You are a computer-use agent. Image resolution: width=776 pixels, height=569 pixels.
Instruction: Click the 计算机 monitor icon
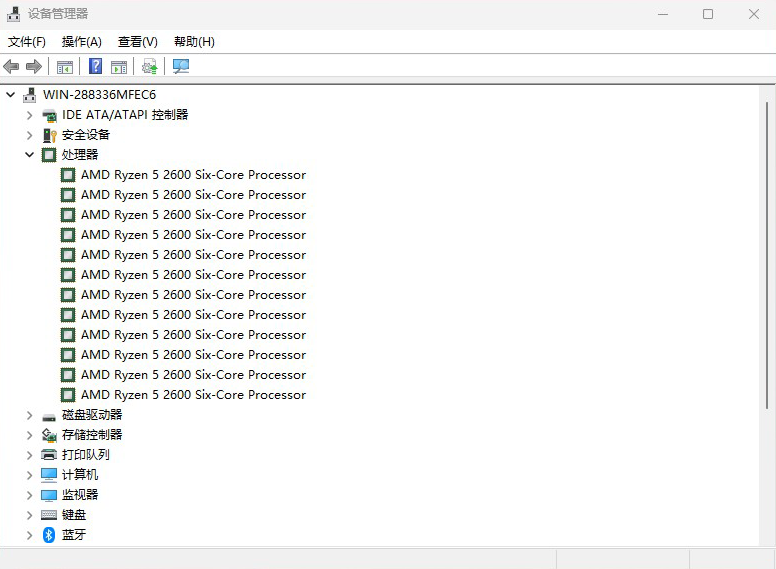point(49,474)
